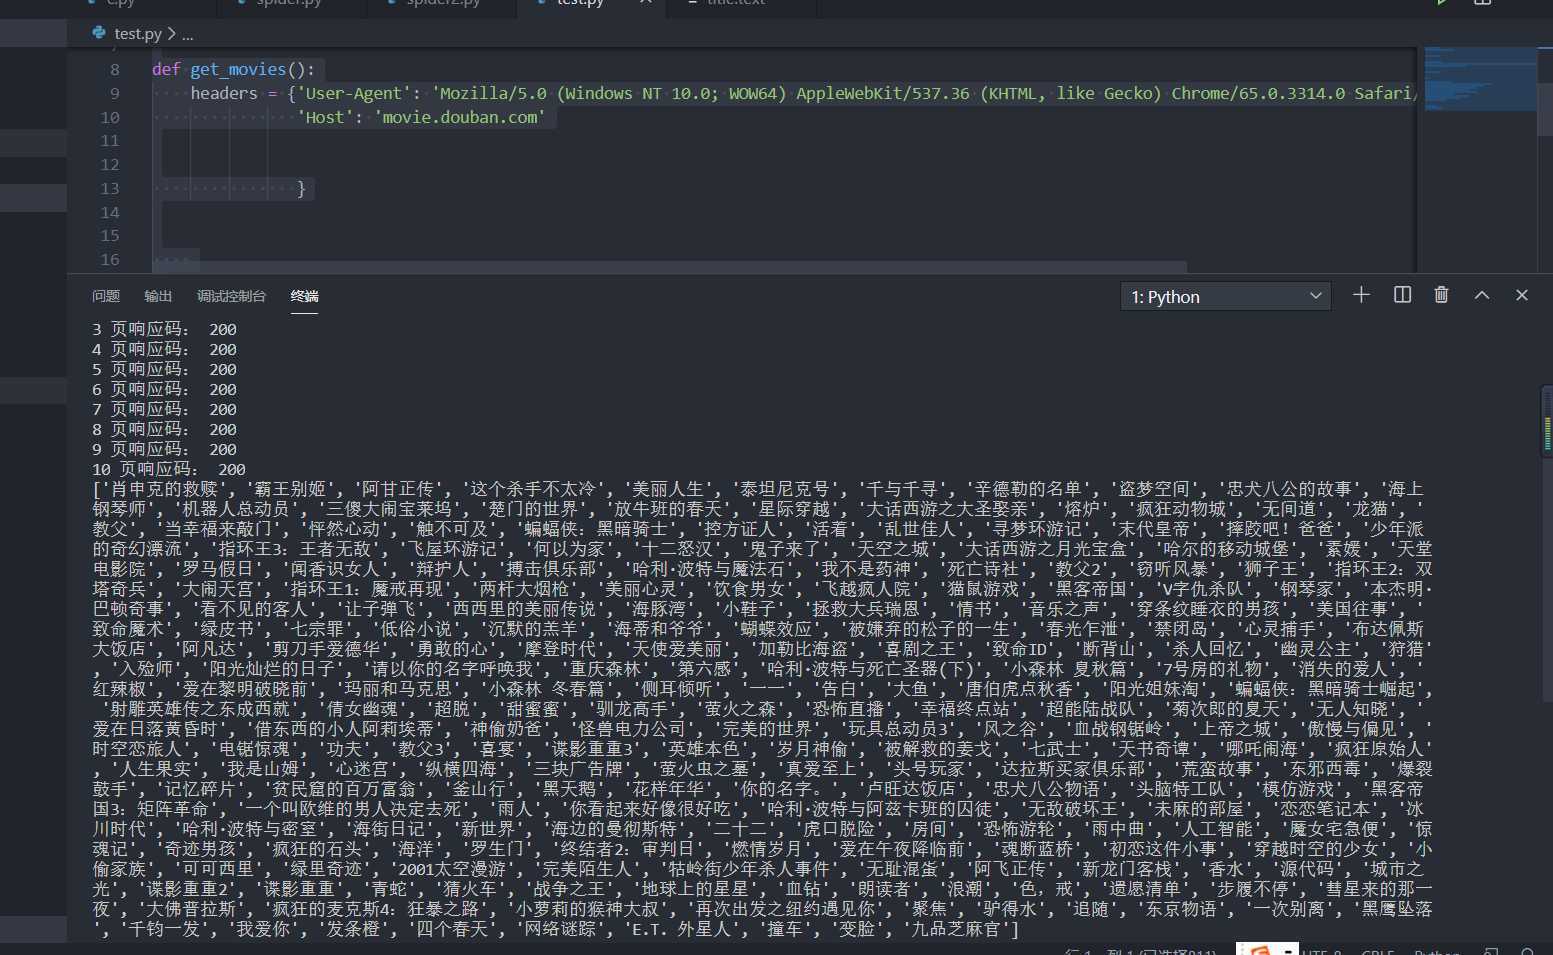Click the editor horizontal scrollbar
The image size is (1553, 955).
point(670,267)
